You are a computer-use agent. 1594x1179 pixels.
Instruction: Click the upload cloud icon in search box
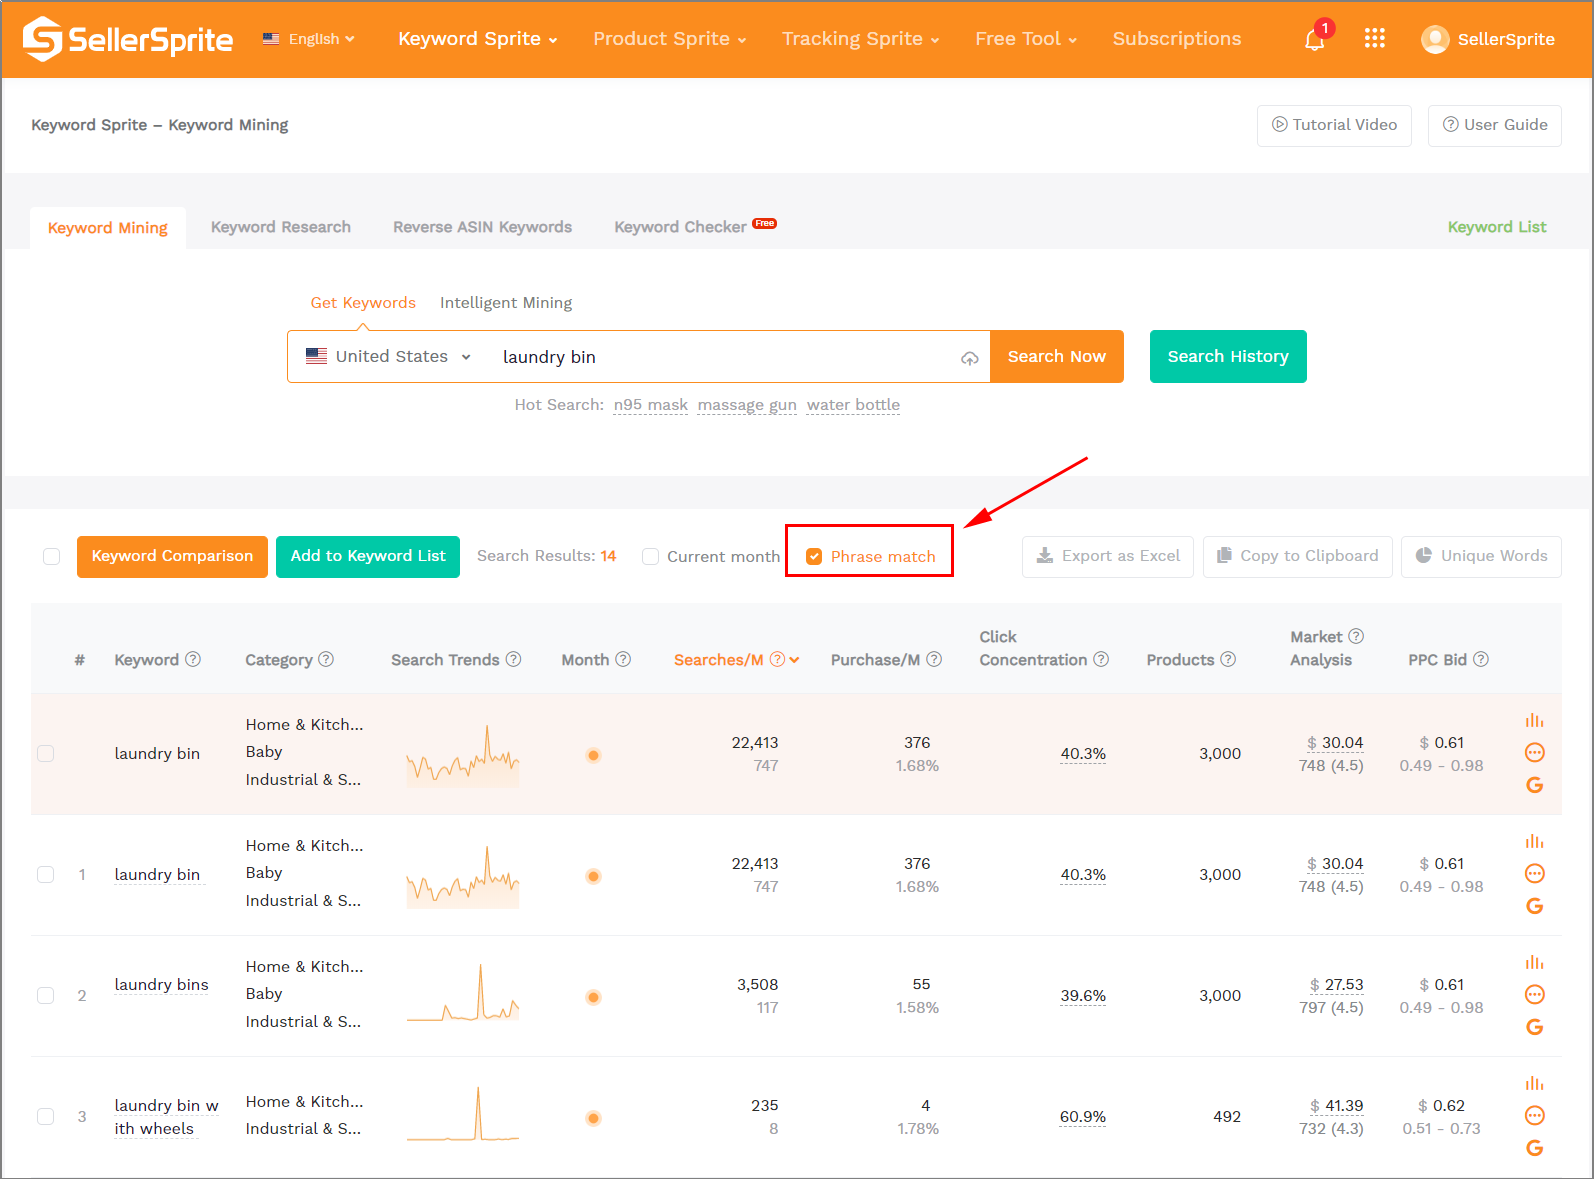click(x=969, y=358)
